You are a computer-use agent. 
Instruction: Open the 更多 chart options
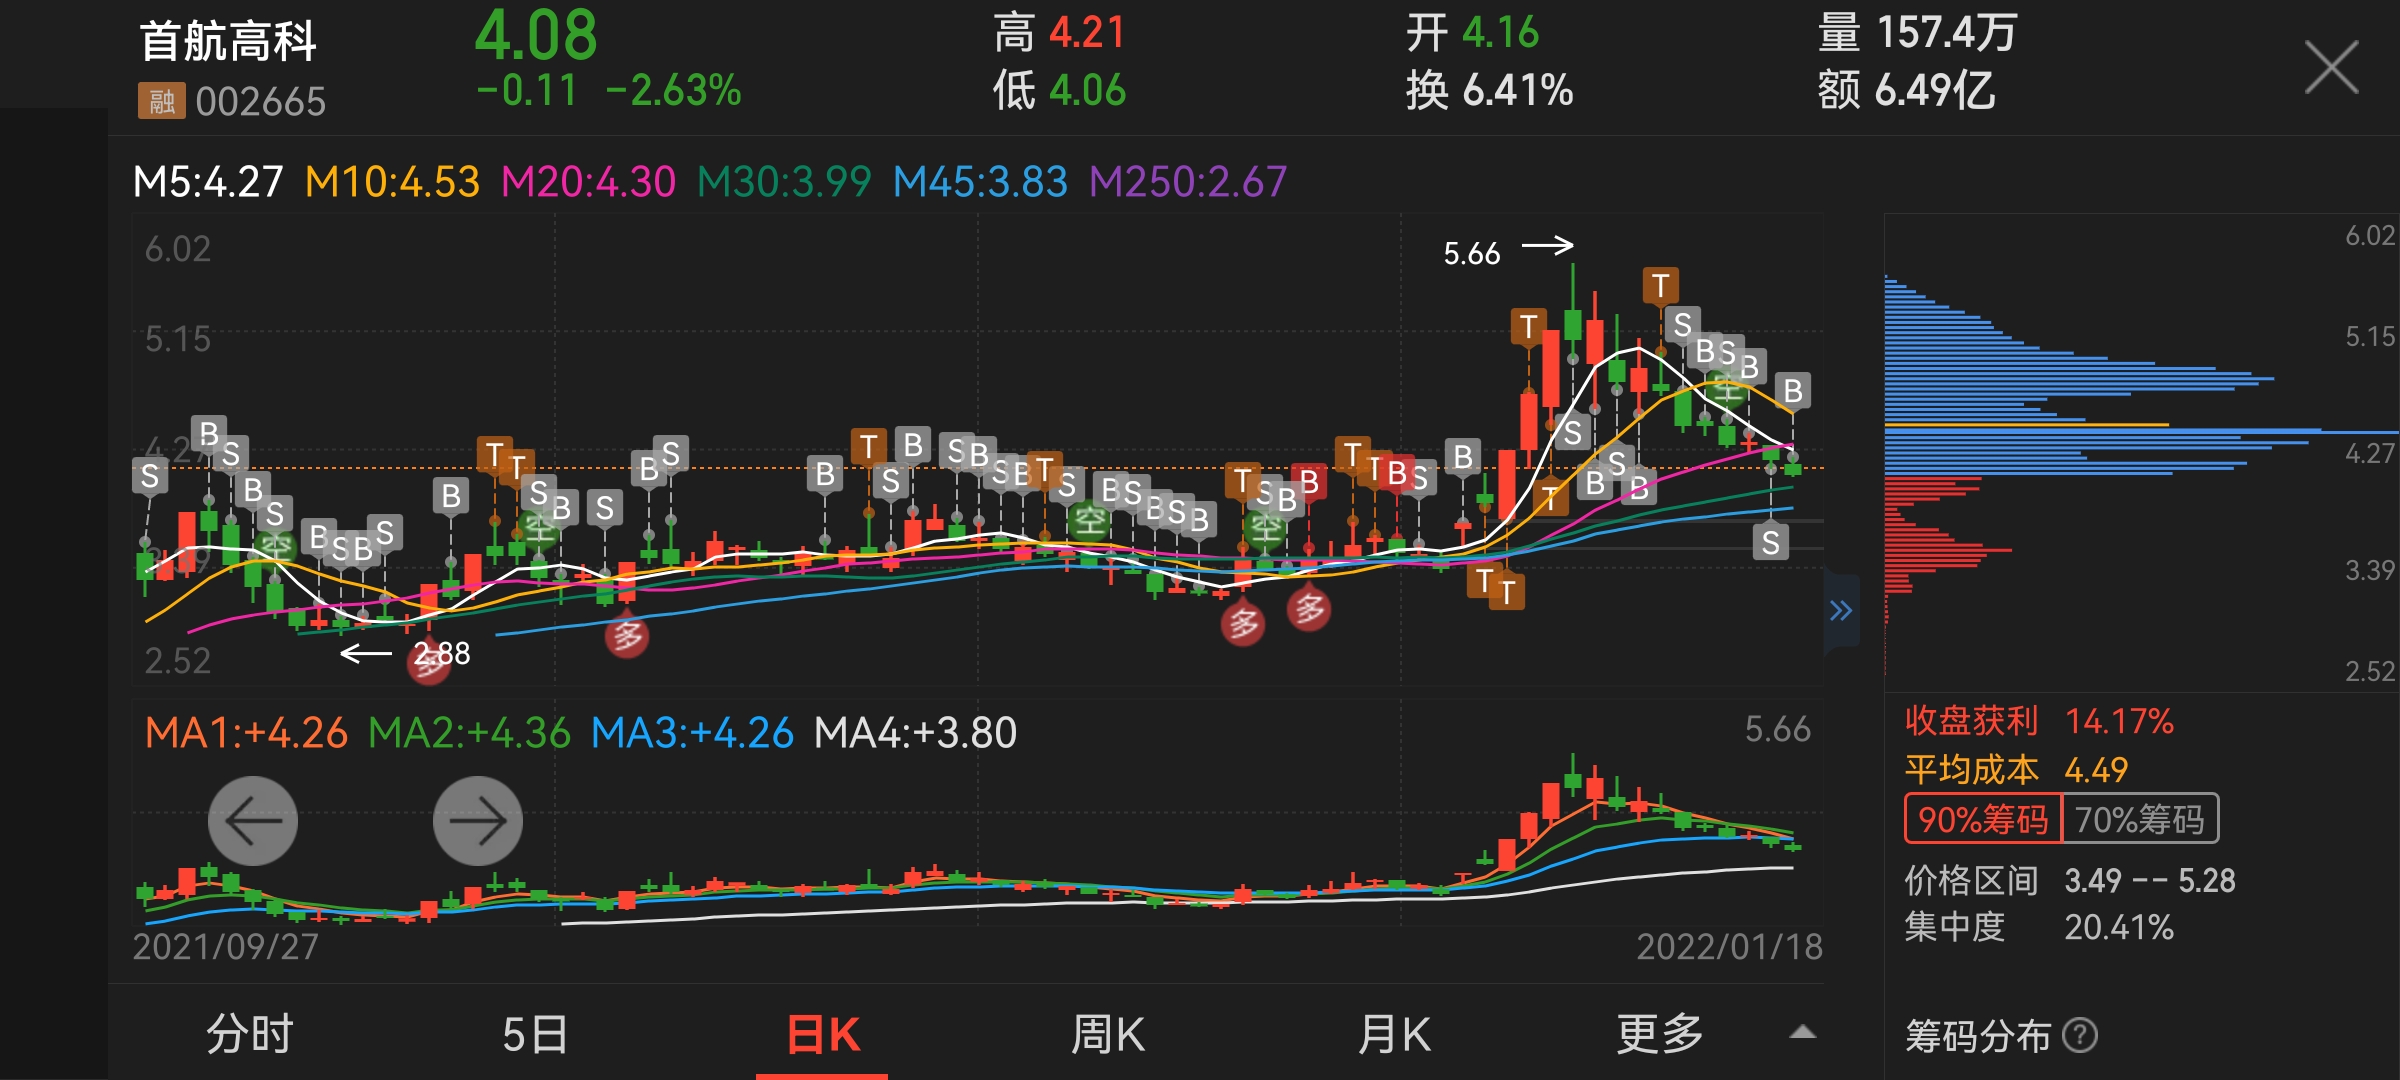[x=1660, y=1034]
